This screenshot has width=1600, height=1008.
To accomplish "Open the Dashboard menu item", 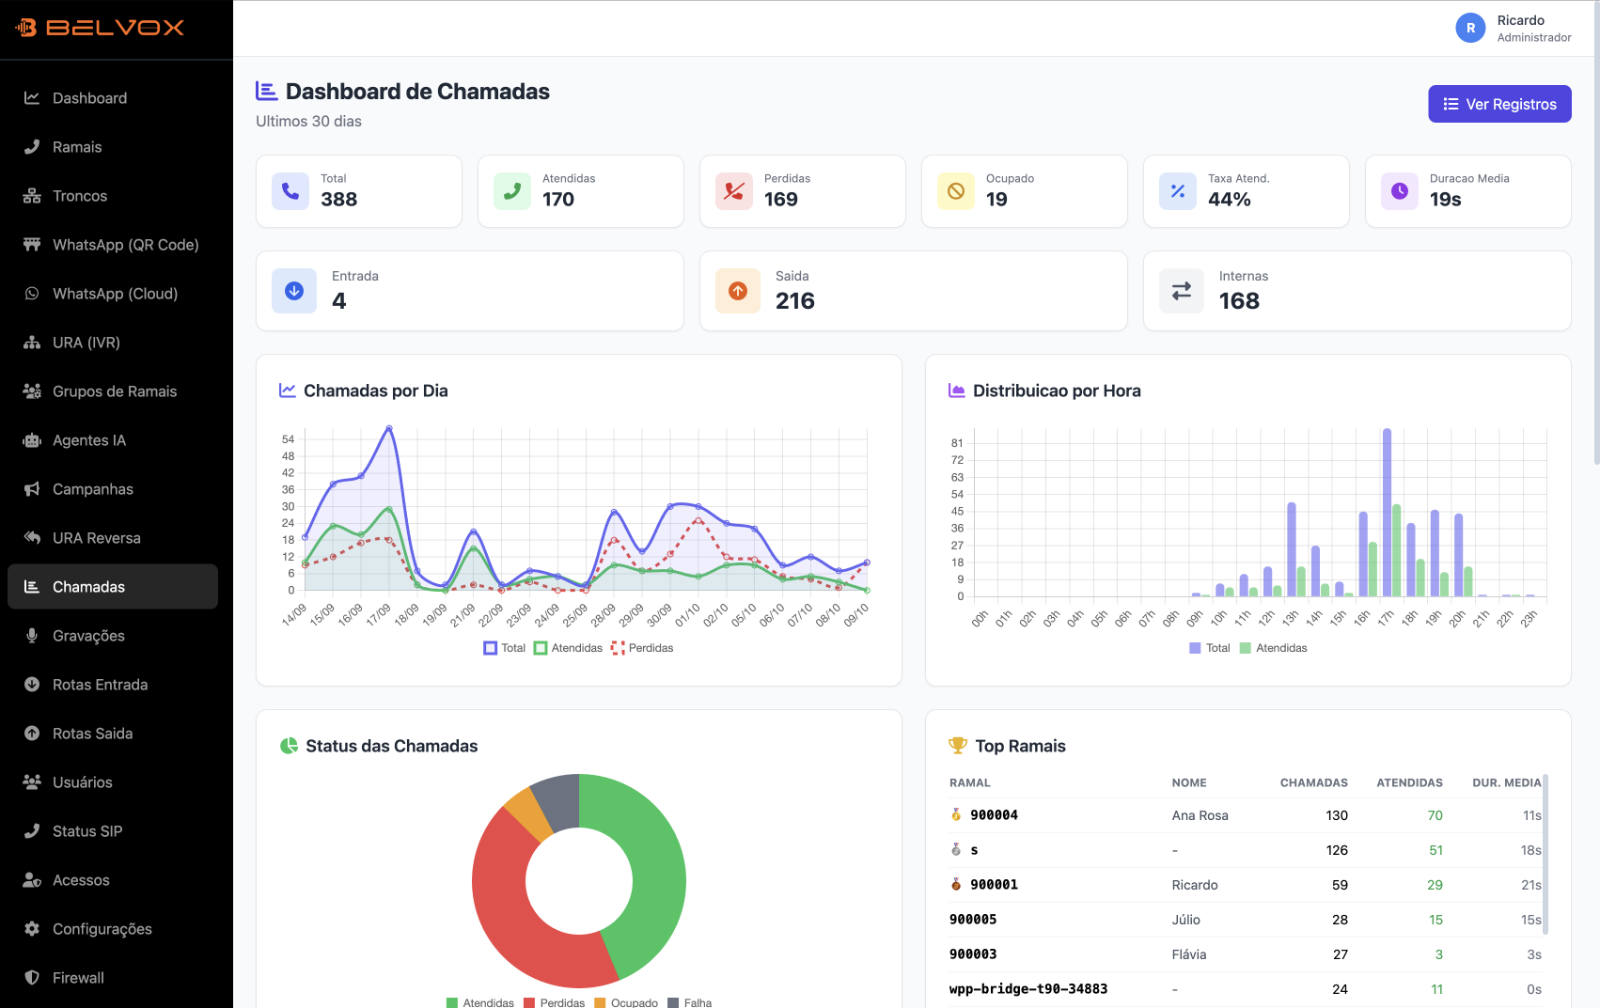I will coord(112,98).
